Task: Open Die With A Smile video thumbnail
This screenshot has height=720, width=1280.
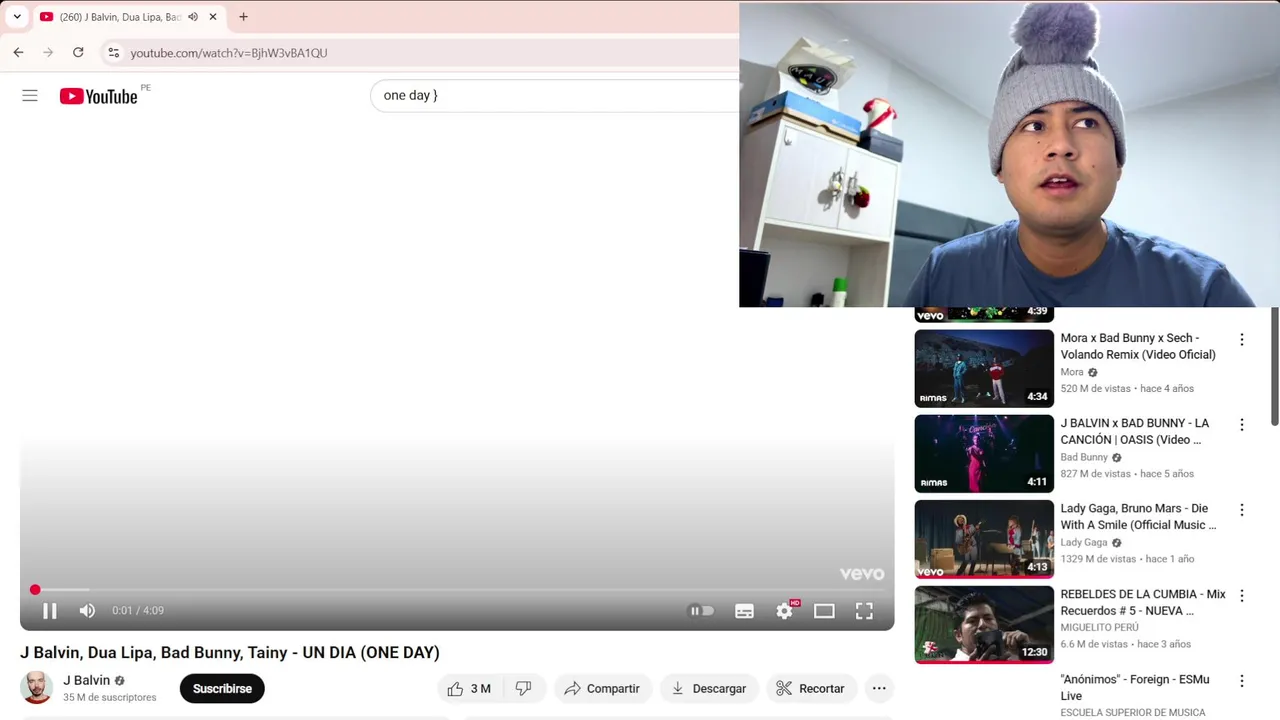Action: coord(984,539)
